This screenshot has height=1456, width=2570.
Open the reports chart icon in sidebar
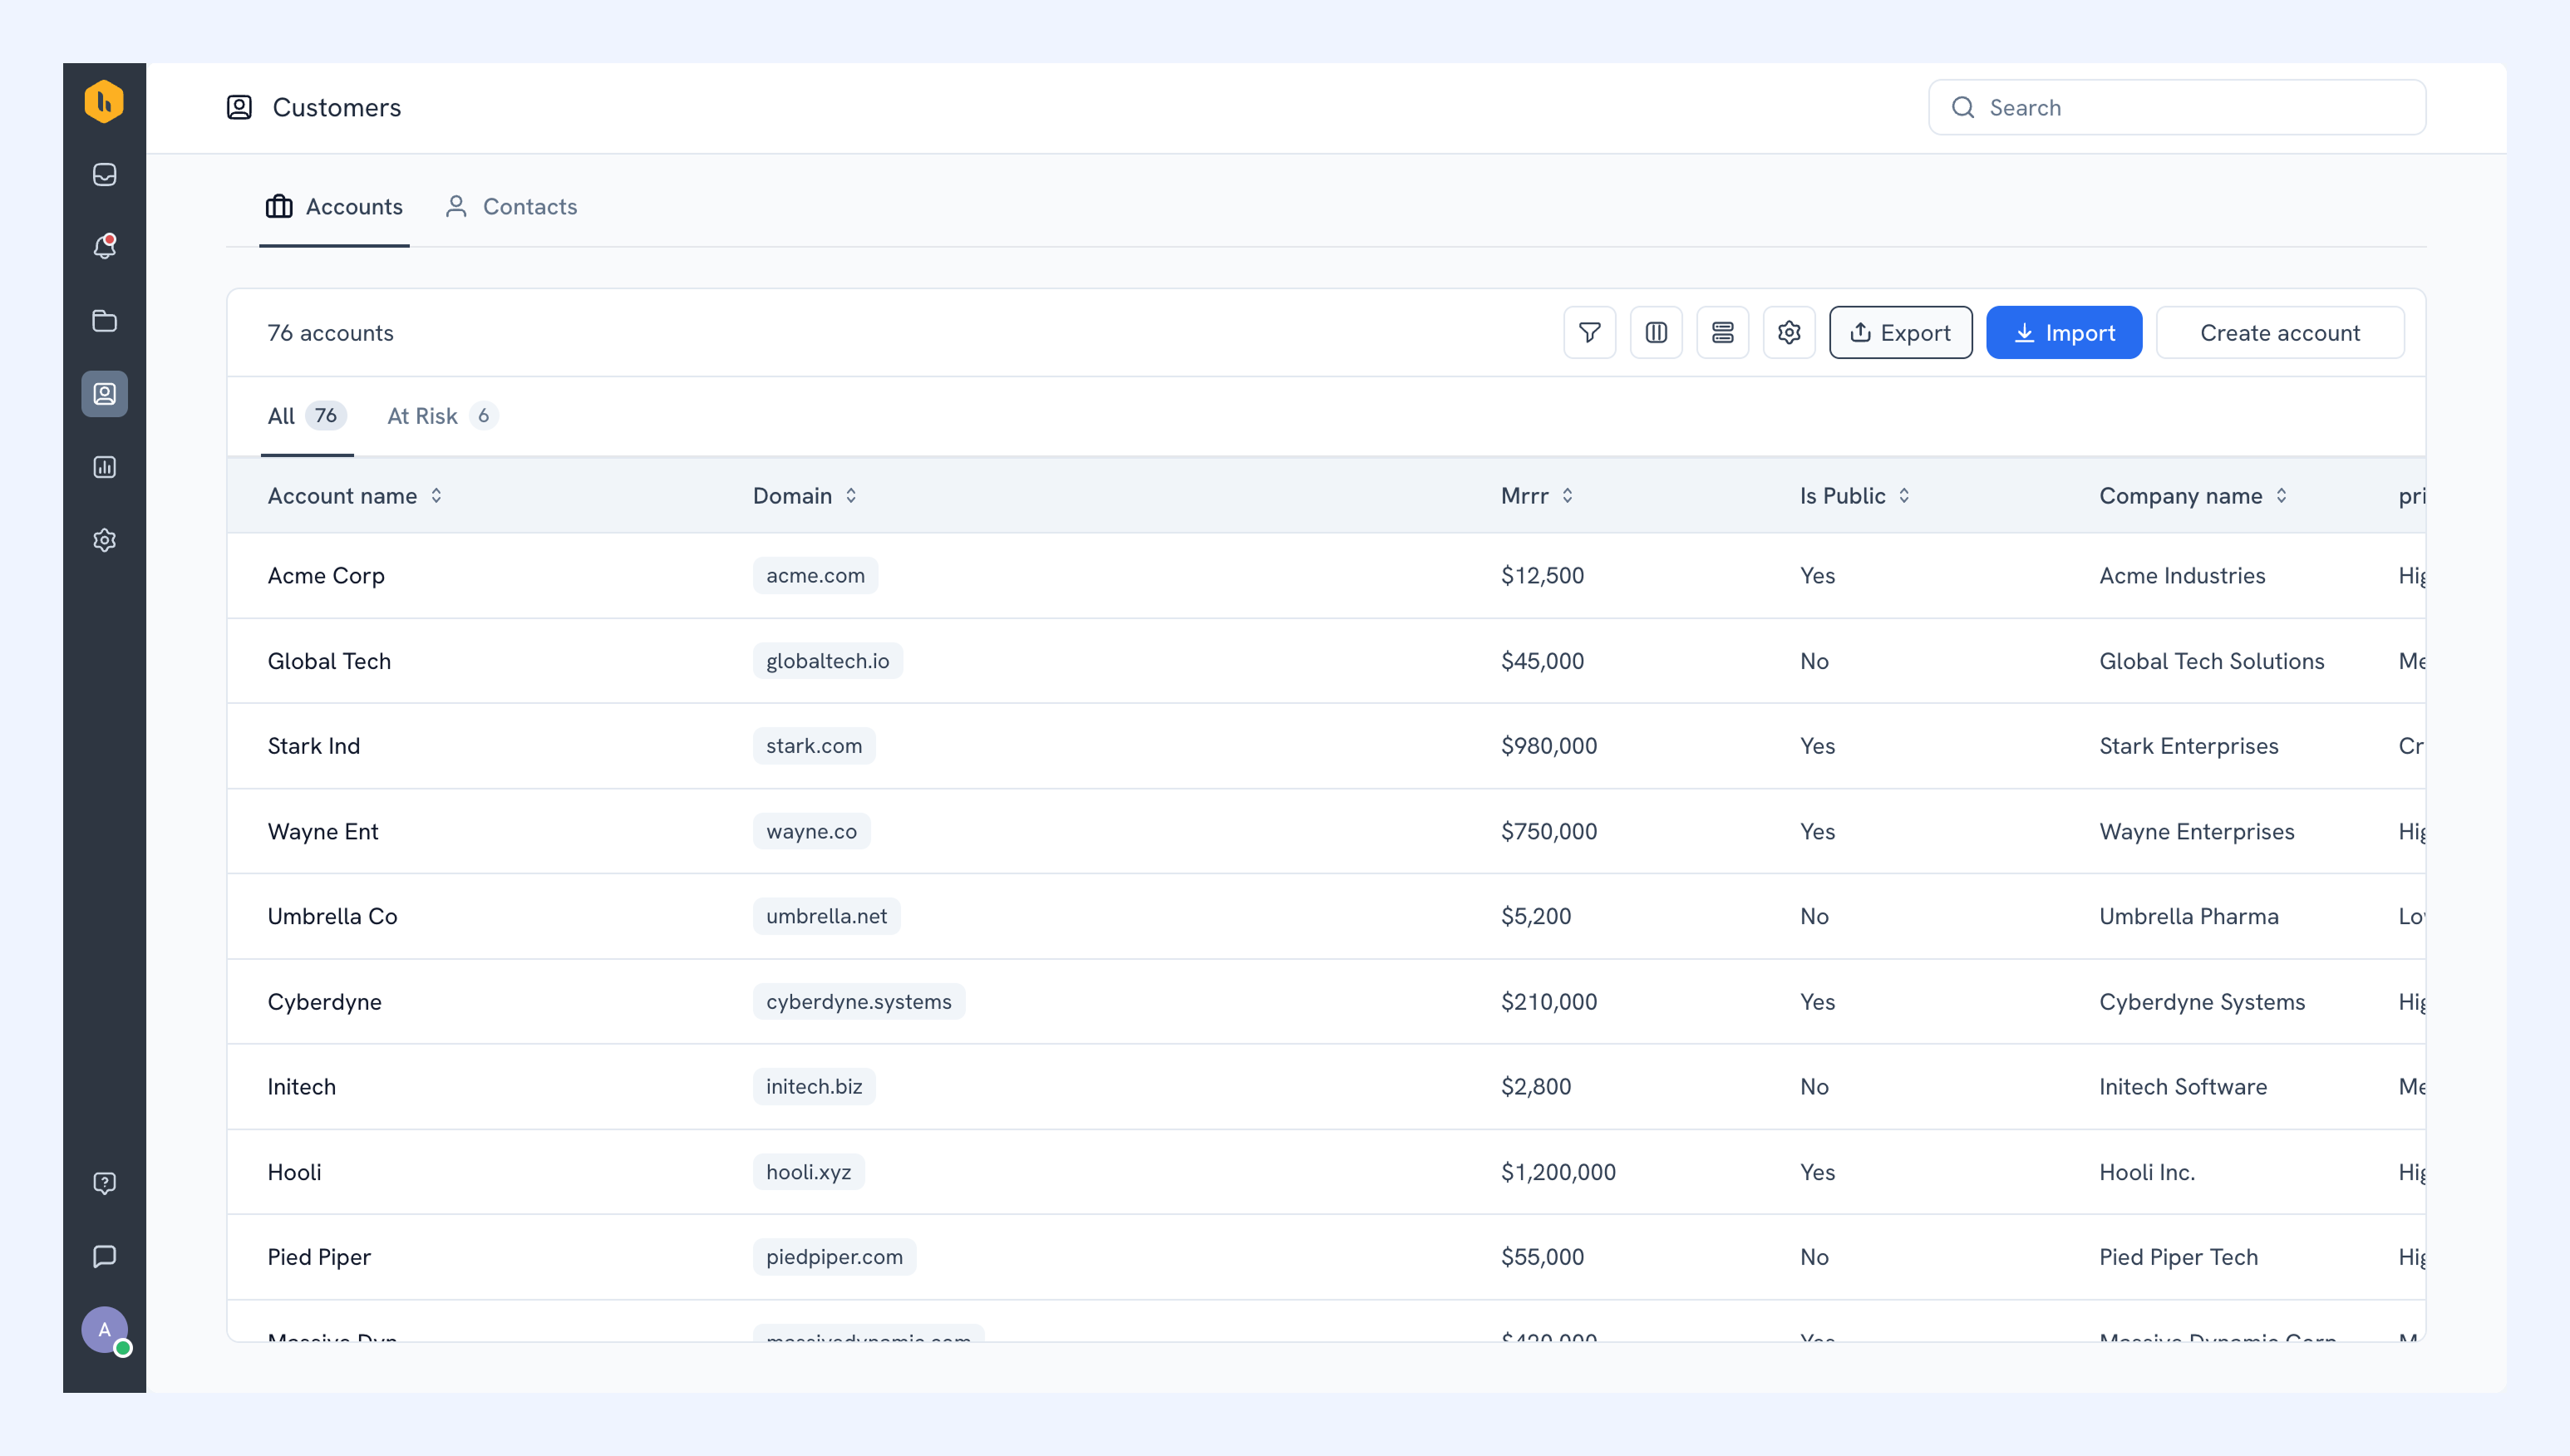point(104,467)
